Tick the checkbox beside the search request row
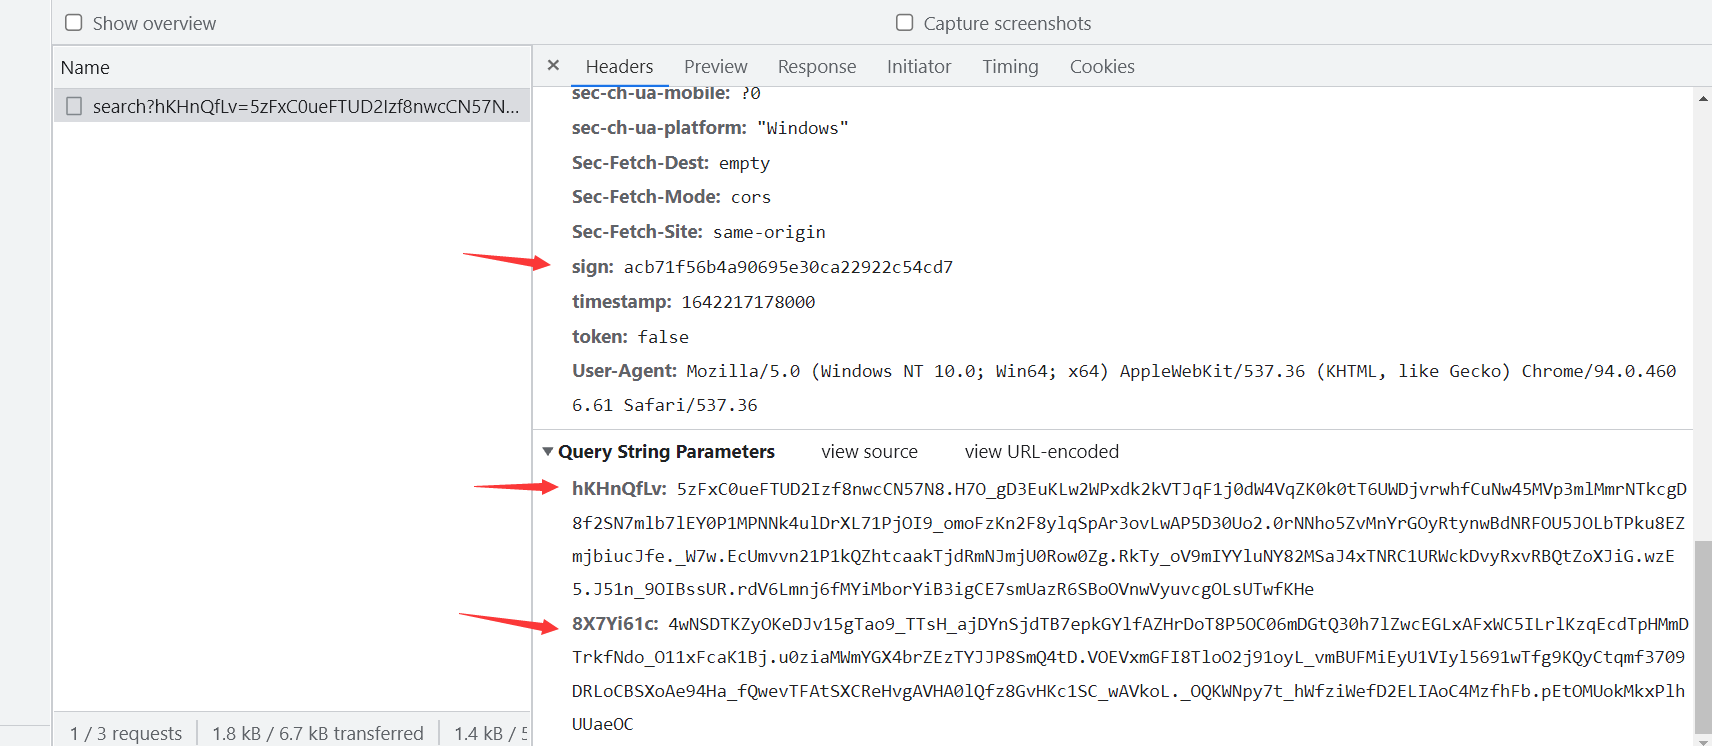The image size is (1712, 746). click(x=74, y=106)
